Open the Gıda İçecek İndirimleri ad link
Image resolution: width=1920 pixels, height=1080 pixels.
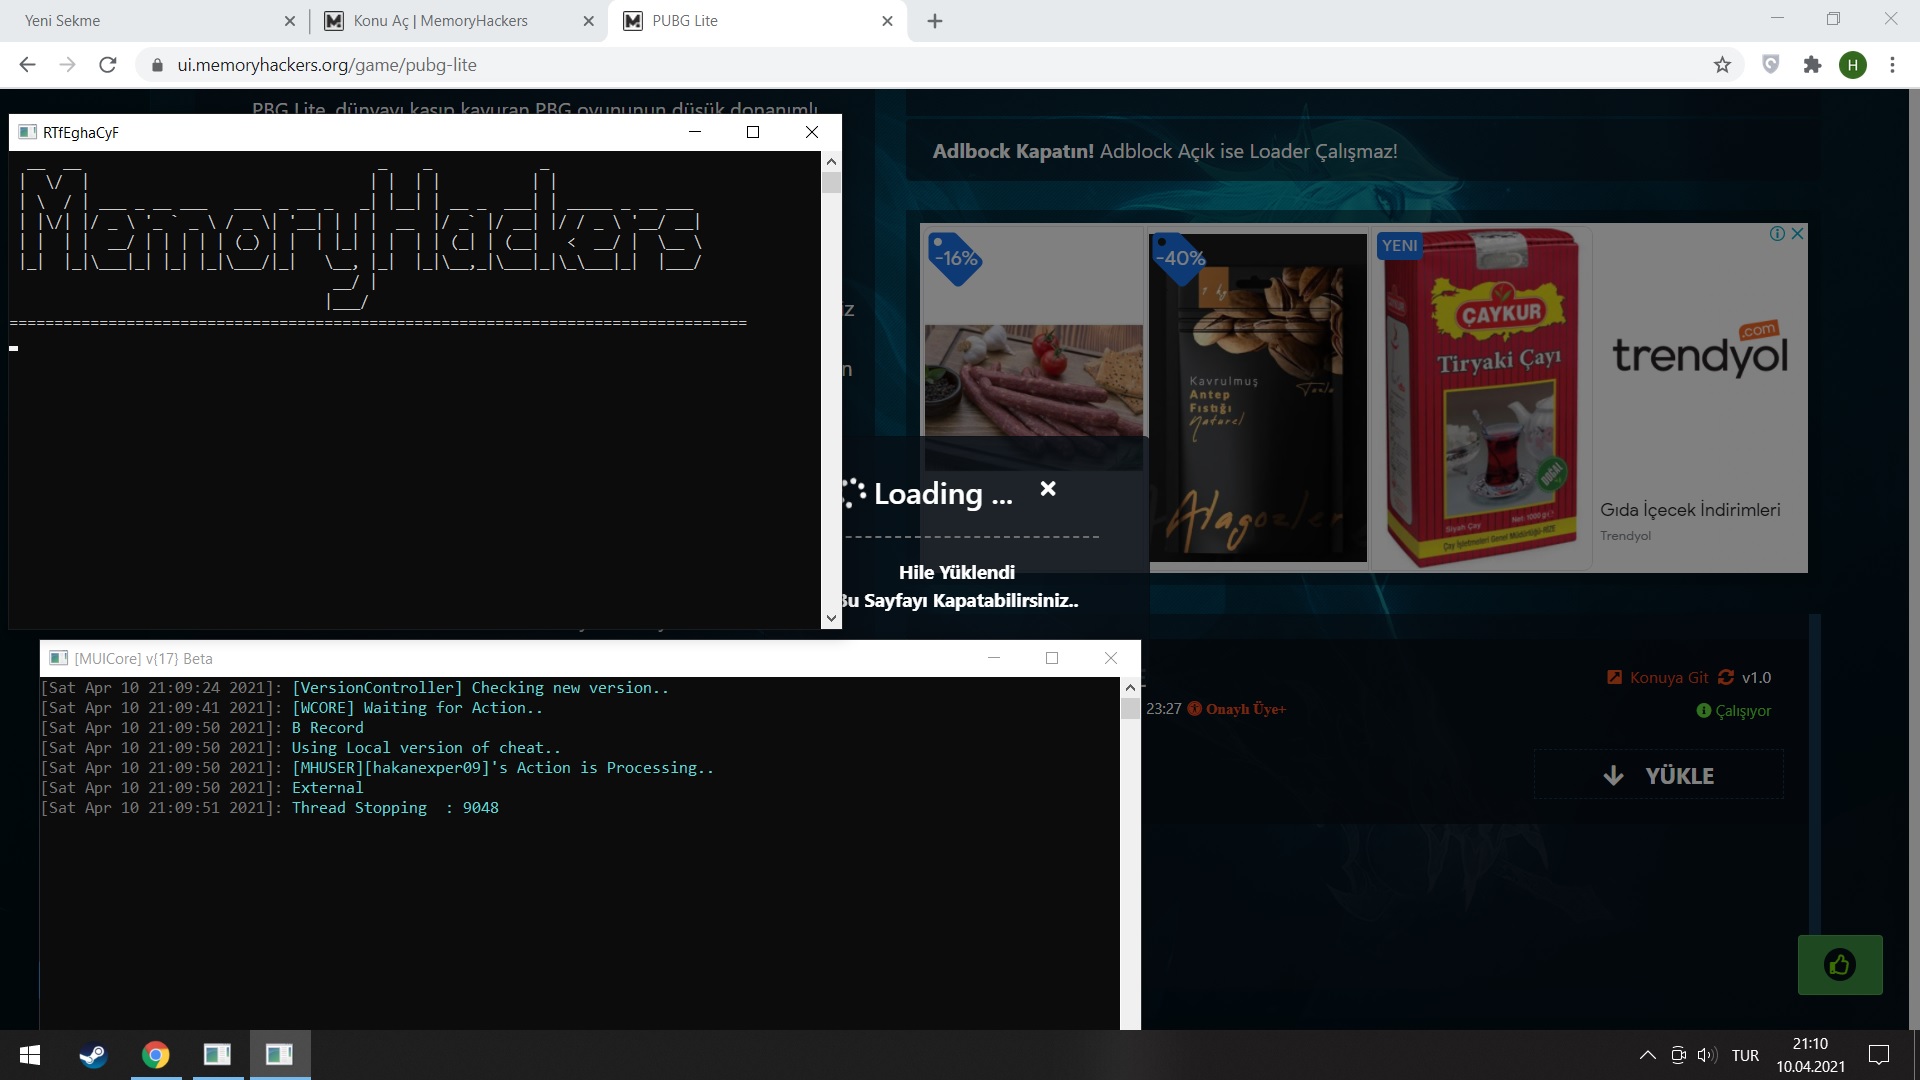pos(1690,510)
